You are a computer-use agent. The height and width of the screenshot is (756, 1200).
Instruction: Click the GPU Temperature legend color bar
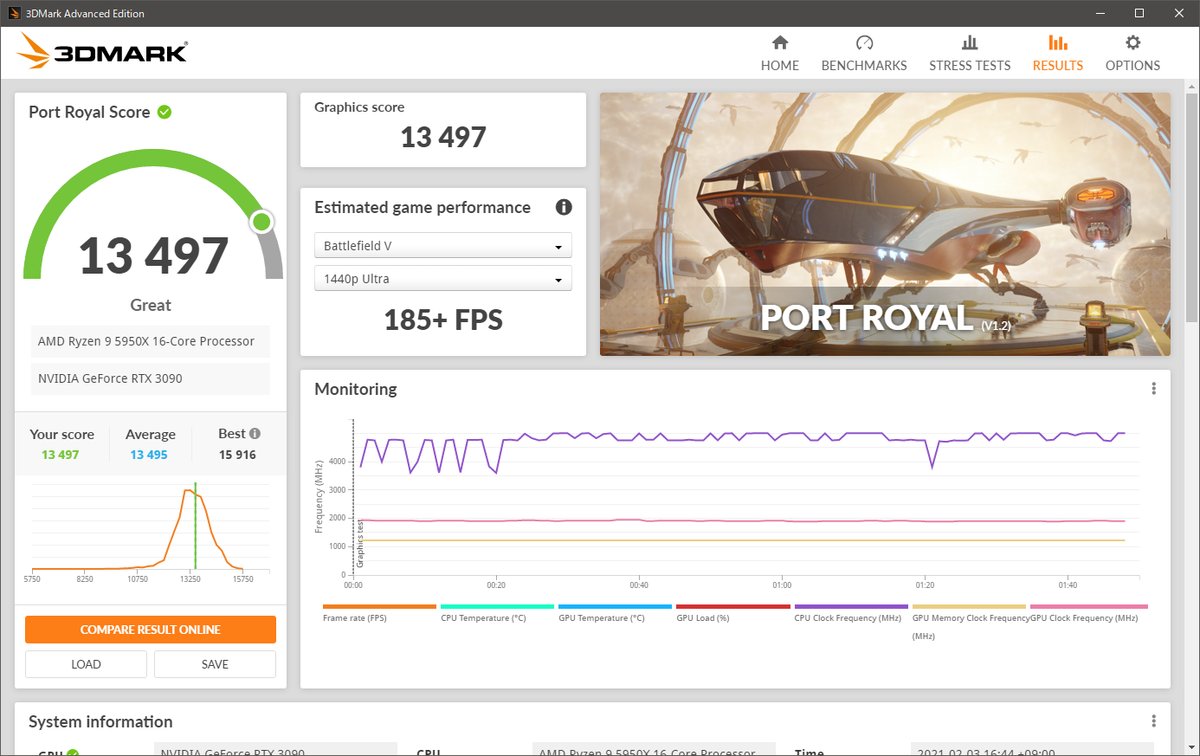[615, 606]
